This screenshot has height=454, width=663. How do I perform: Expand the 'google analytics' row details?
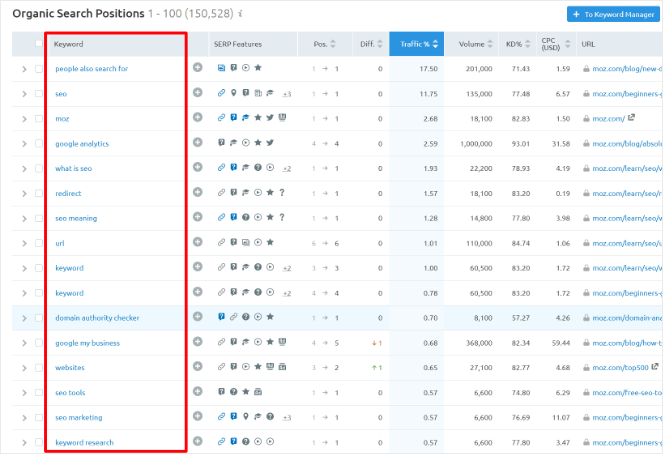coord(24,144)
